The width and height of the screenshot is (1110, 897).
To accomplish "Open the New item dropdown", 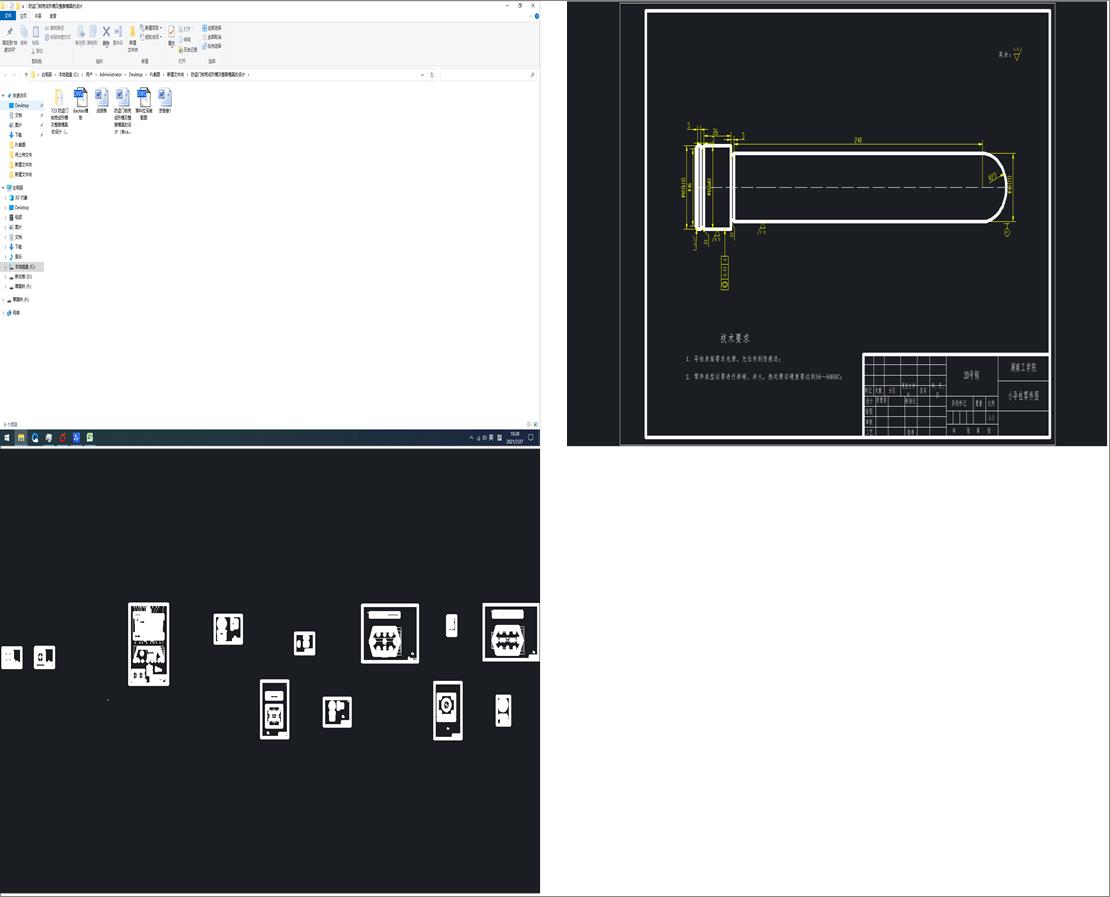I will tap(151, 28).
